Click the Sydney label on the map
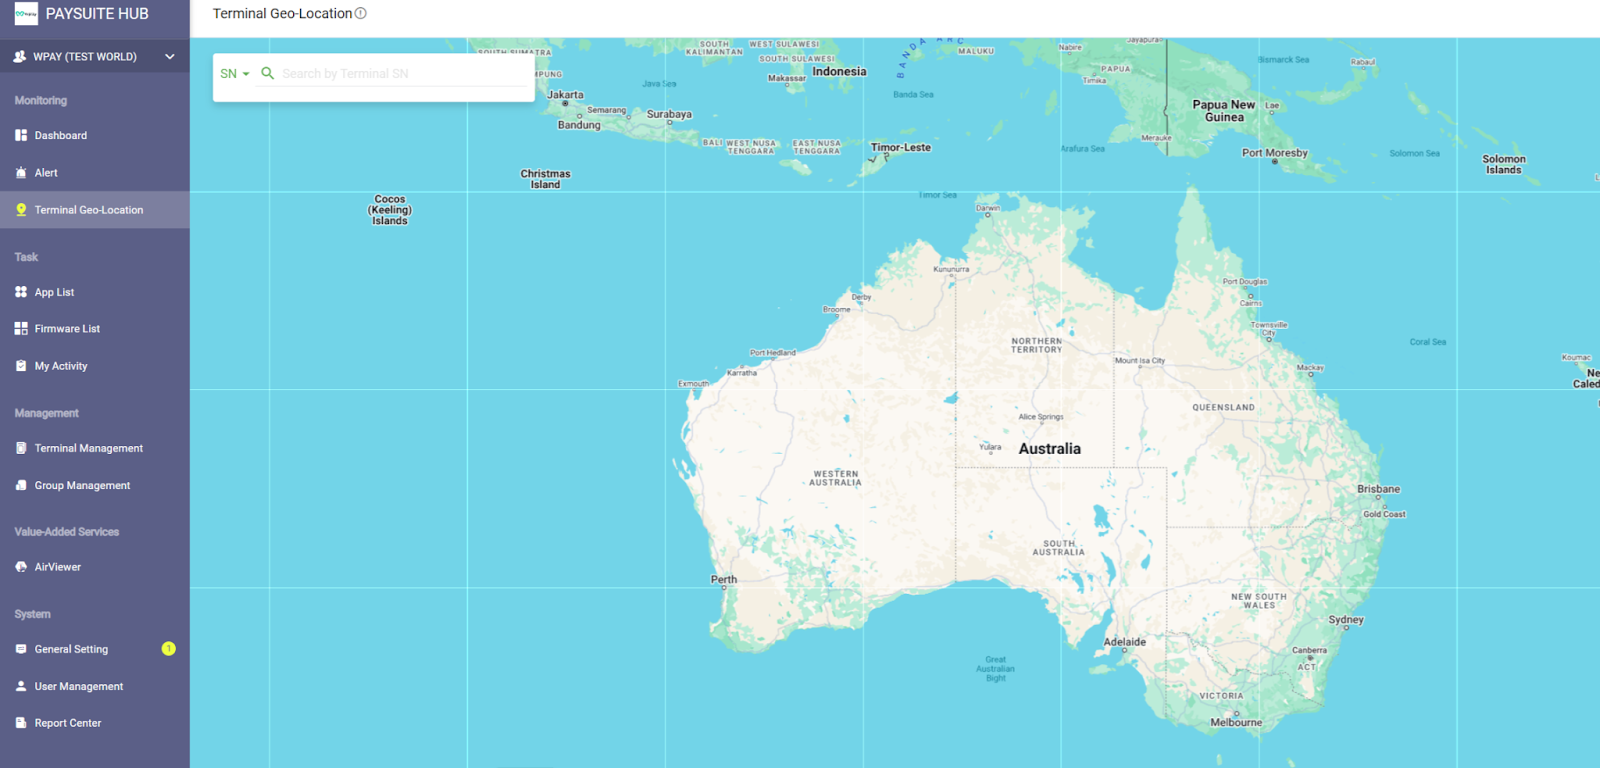Viewport: 1600px width, 768px height. (x=1346, y=620)
